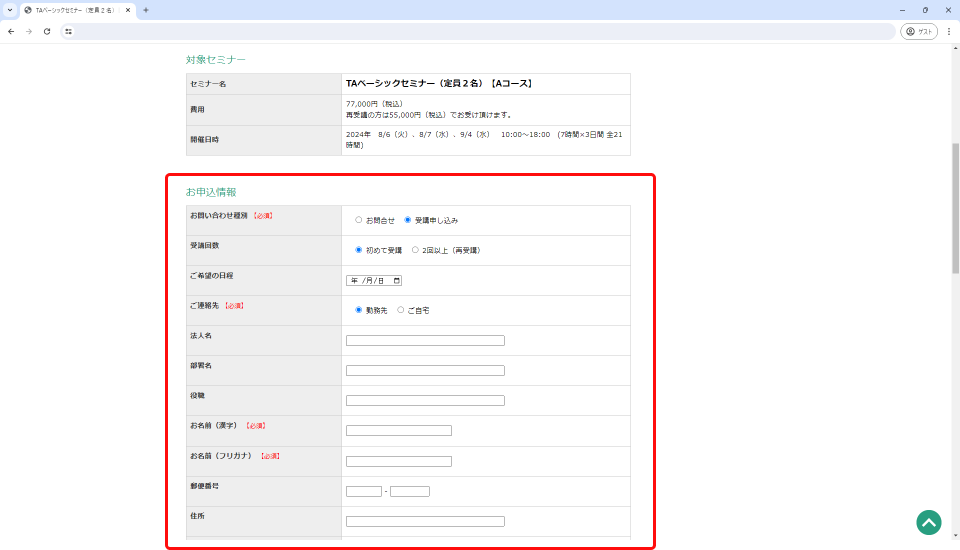The width and height of the screenshot is (960, 550).
Task: Click the vertical scrollbar thumb
Action: point(955,208)
